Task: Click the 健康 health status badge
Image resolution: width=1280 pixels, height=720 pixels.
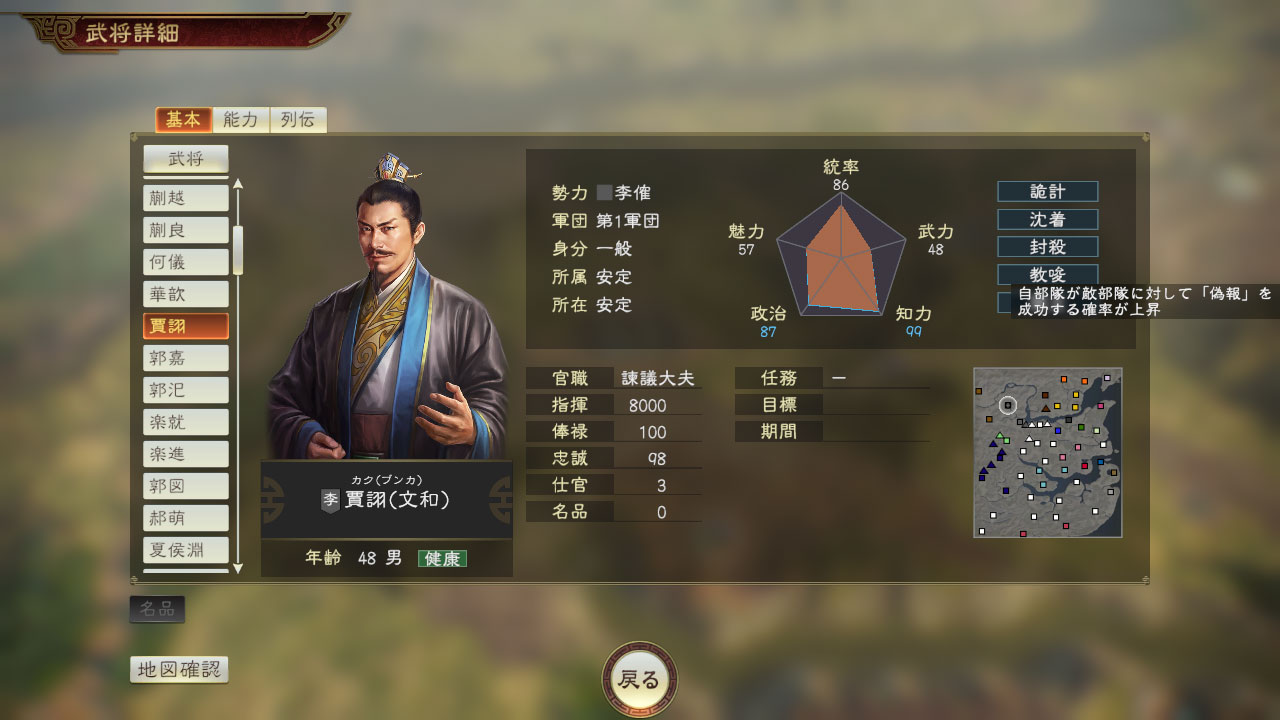Action: (442, 558)
